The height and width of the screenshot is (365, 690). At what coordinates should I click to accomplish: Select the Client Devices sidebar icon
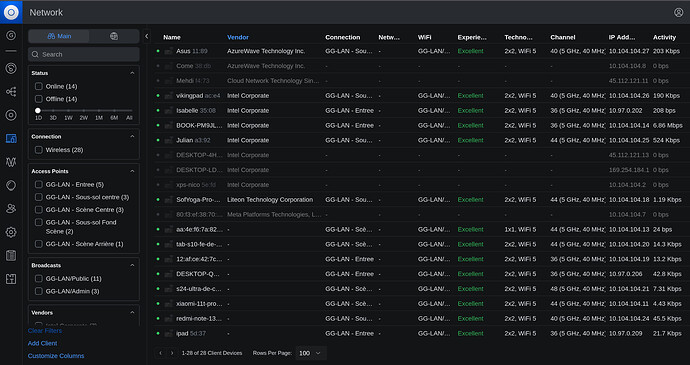pyautogui.click(x=11, y=139)
